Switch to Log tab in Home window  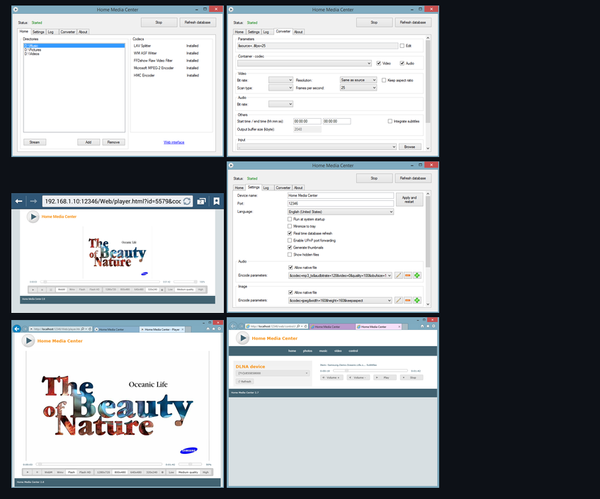coord(51,32)
